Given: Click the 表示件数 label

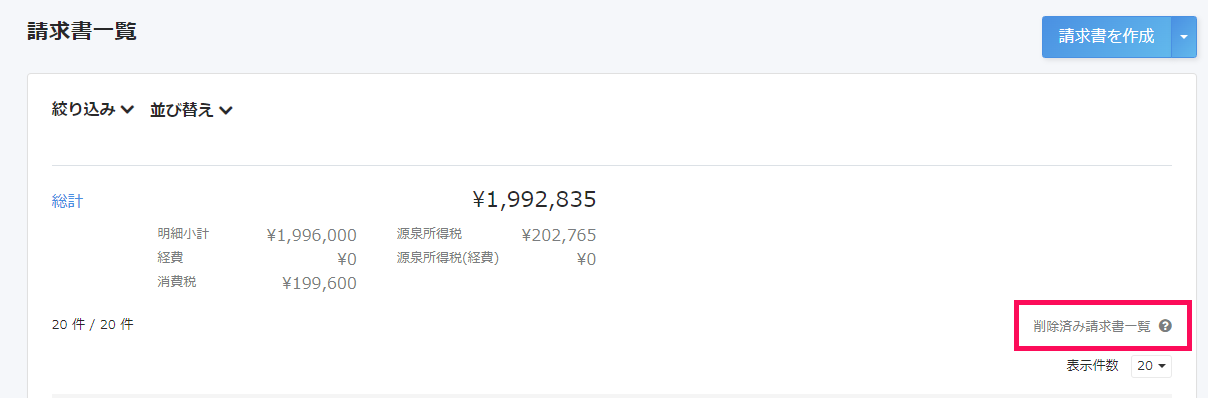Looking at the screenshot, I should [x=1092, y=366].
